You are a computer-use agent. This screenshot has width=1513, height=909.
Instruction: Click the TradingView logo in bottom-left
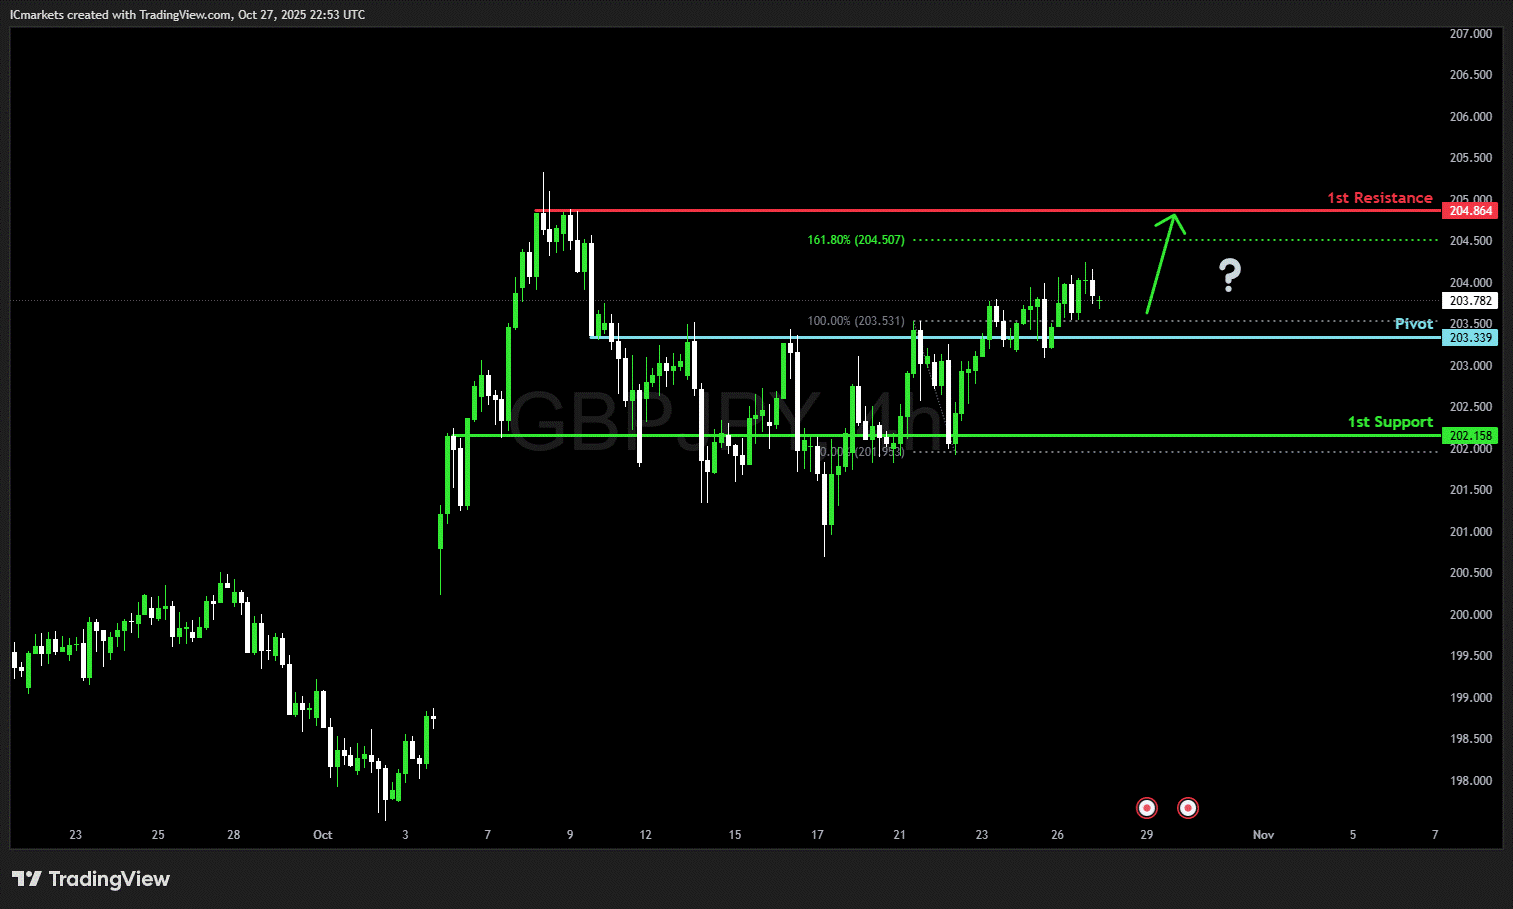(91, 879)
